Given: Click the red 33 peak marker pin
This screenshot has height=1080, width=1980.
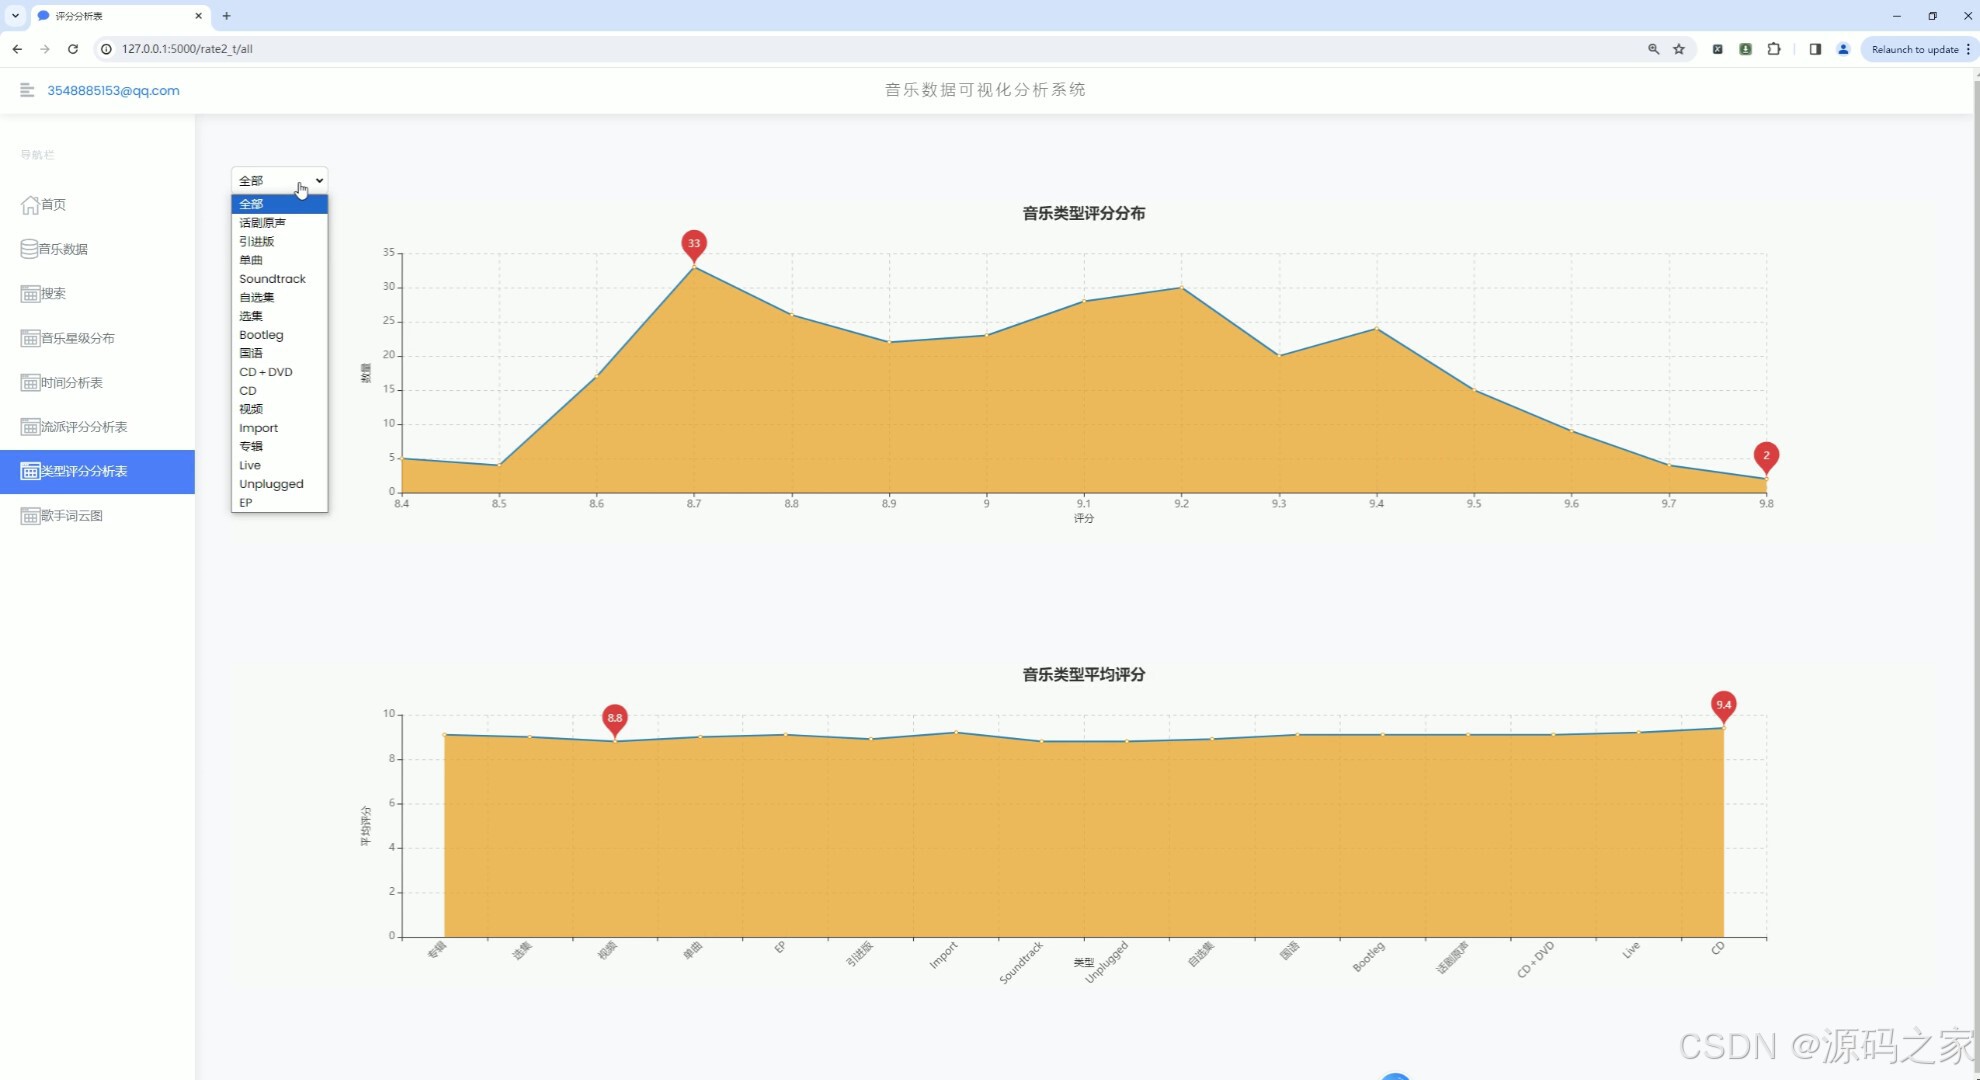Looking at the screenshot, I should 694,244.
